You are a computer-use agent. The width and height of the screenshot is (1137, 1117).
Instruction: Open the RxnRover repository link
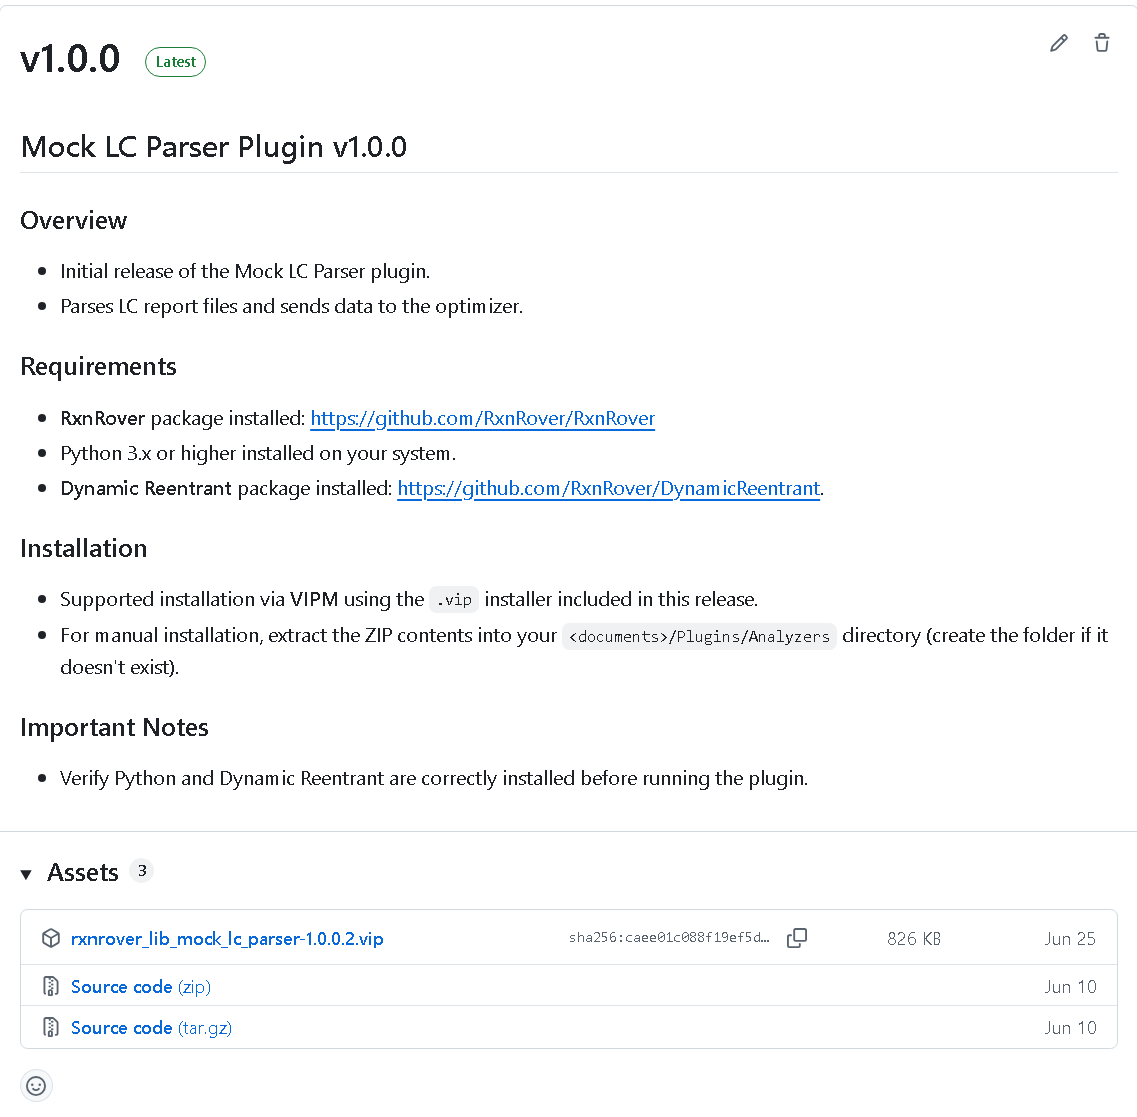(482, 418)
